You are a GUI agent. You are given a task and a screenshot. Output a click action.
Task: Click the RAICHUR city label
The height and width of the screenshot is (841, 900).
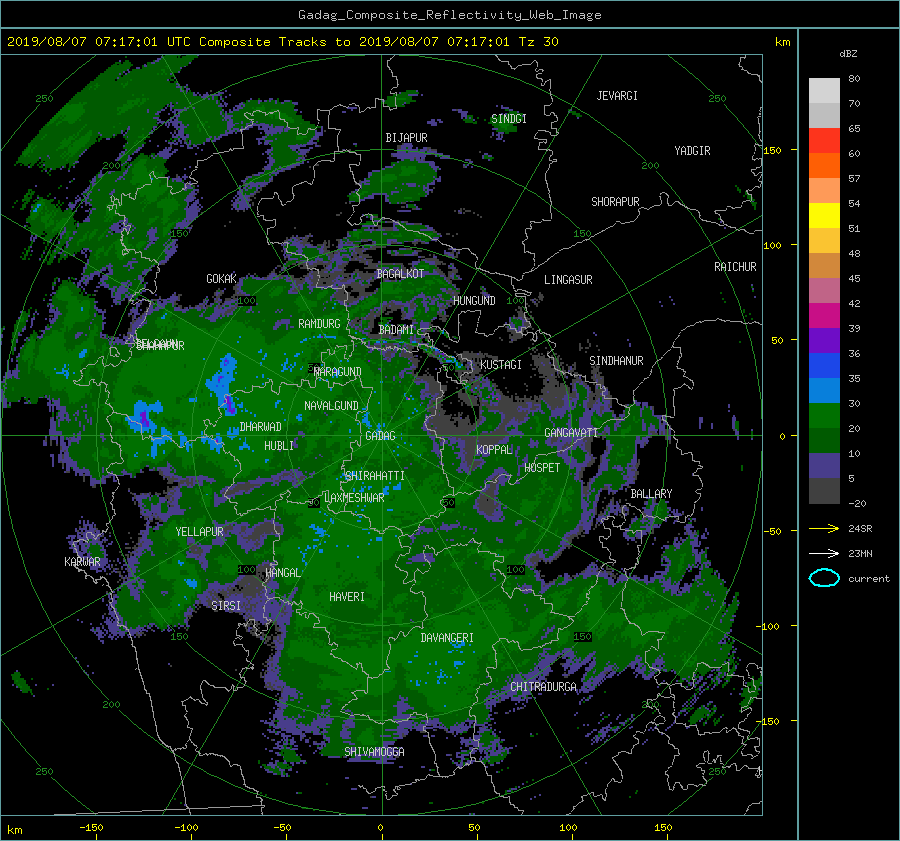coord(735,267)
